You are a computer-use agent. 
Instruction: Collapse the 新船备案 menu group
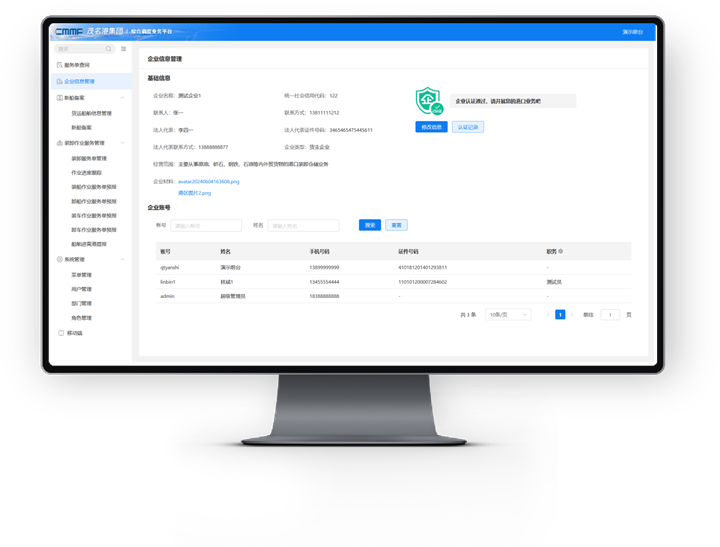pos(123,98)
